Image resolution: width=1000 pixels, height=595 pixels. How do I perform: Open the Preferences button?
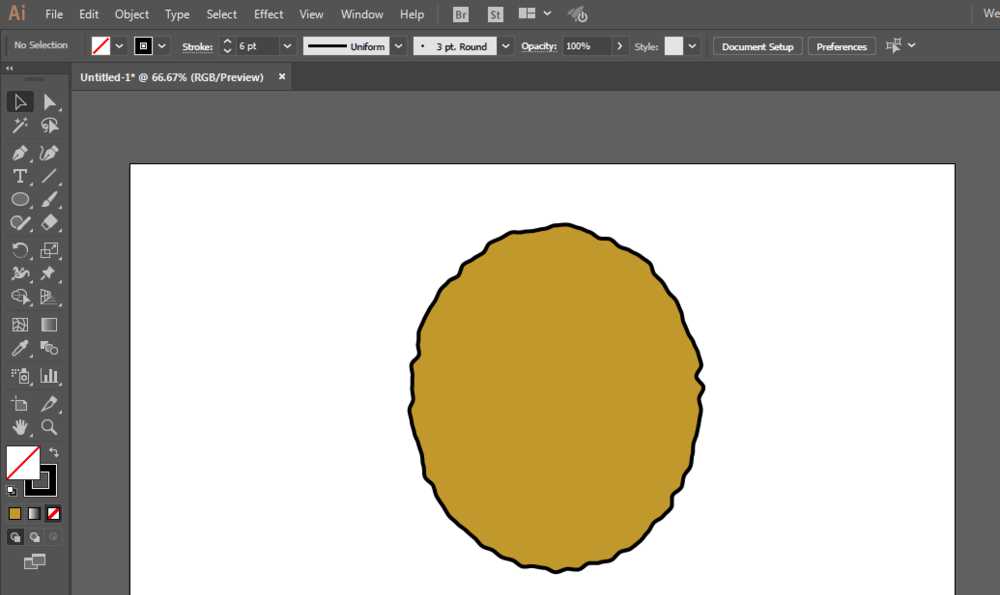click(x=841, y=47)
